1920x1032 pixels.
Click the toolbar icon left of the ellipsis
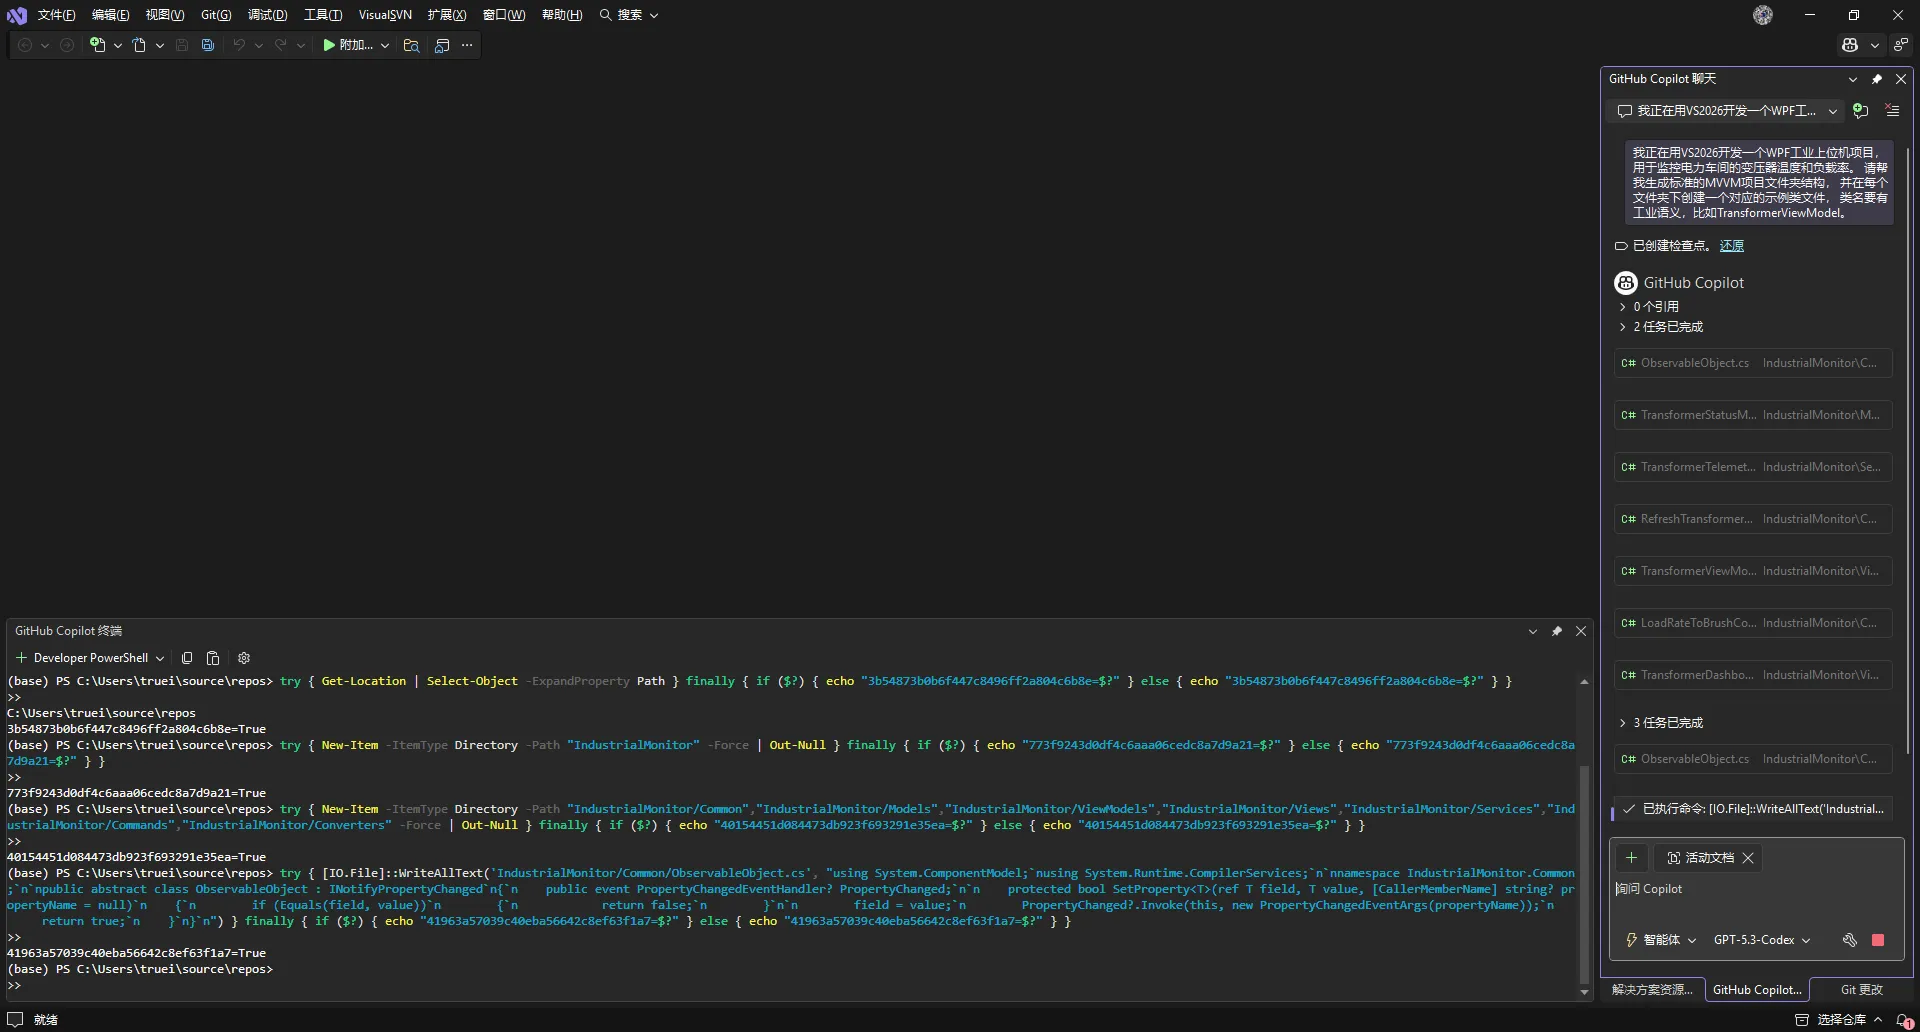[x=442, y=45]
